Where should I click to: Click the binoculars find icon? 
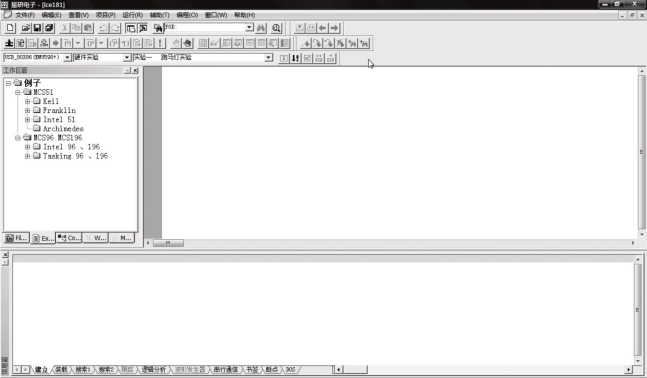(261, 28)
